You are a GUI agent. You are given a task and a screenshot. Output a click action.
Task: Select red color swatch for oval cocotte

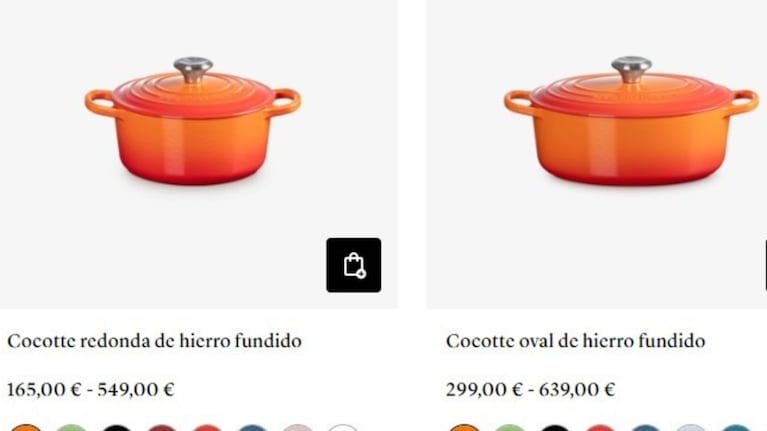click(x=600, y=429)
